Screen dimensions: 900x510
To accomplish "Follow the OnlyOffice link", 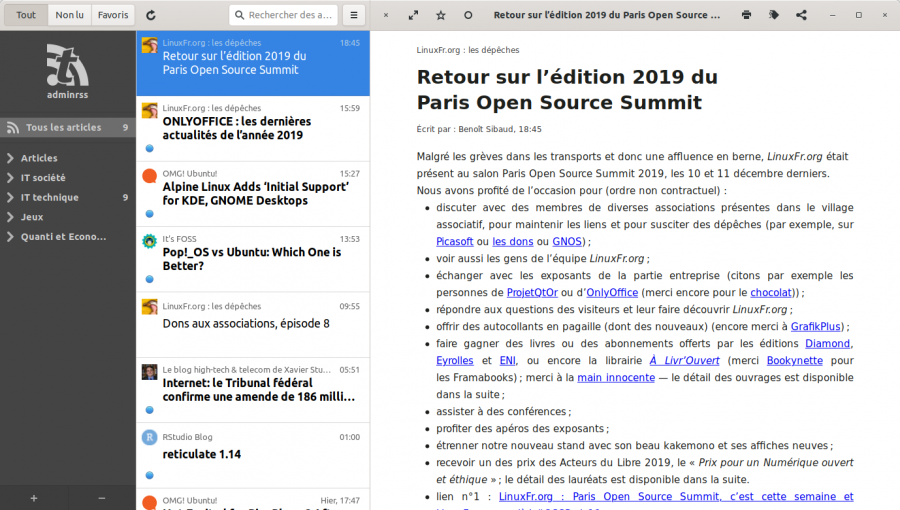I will (612, 293).
